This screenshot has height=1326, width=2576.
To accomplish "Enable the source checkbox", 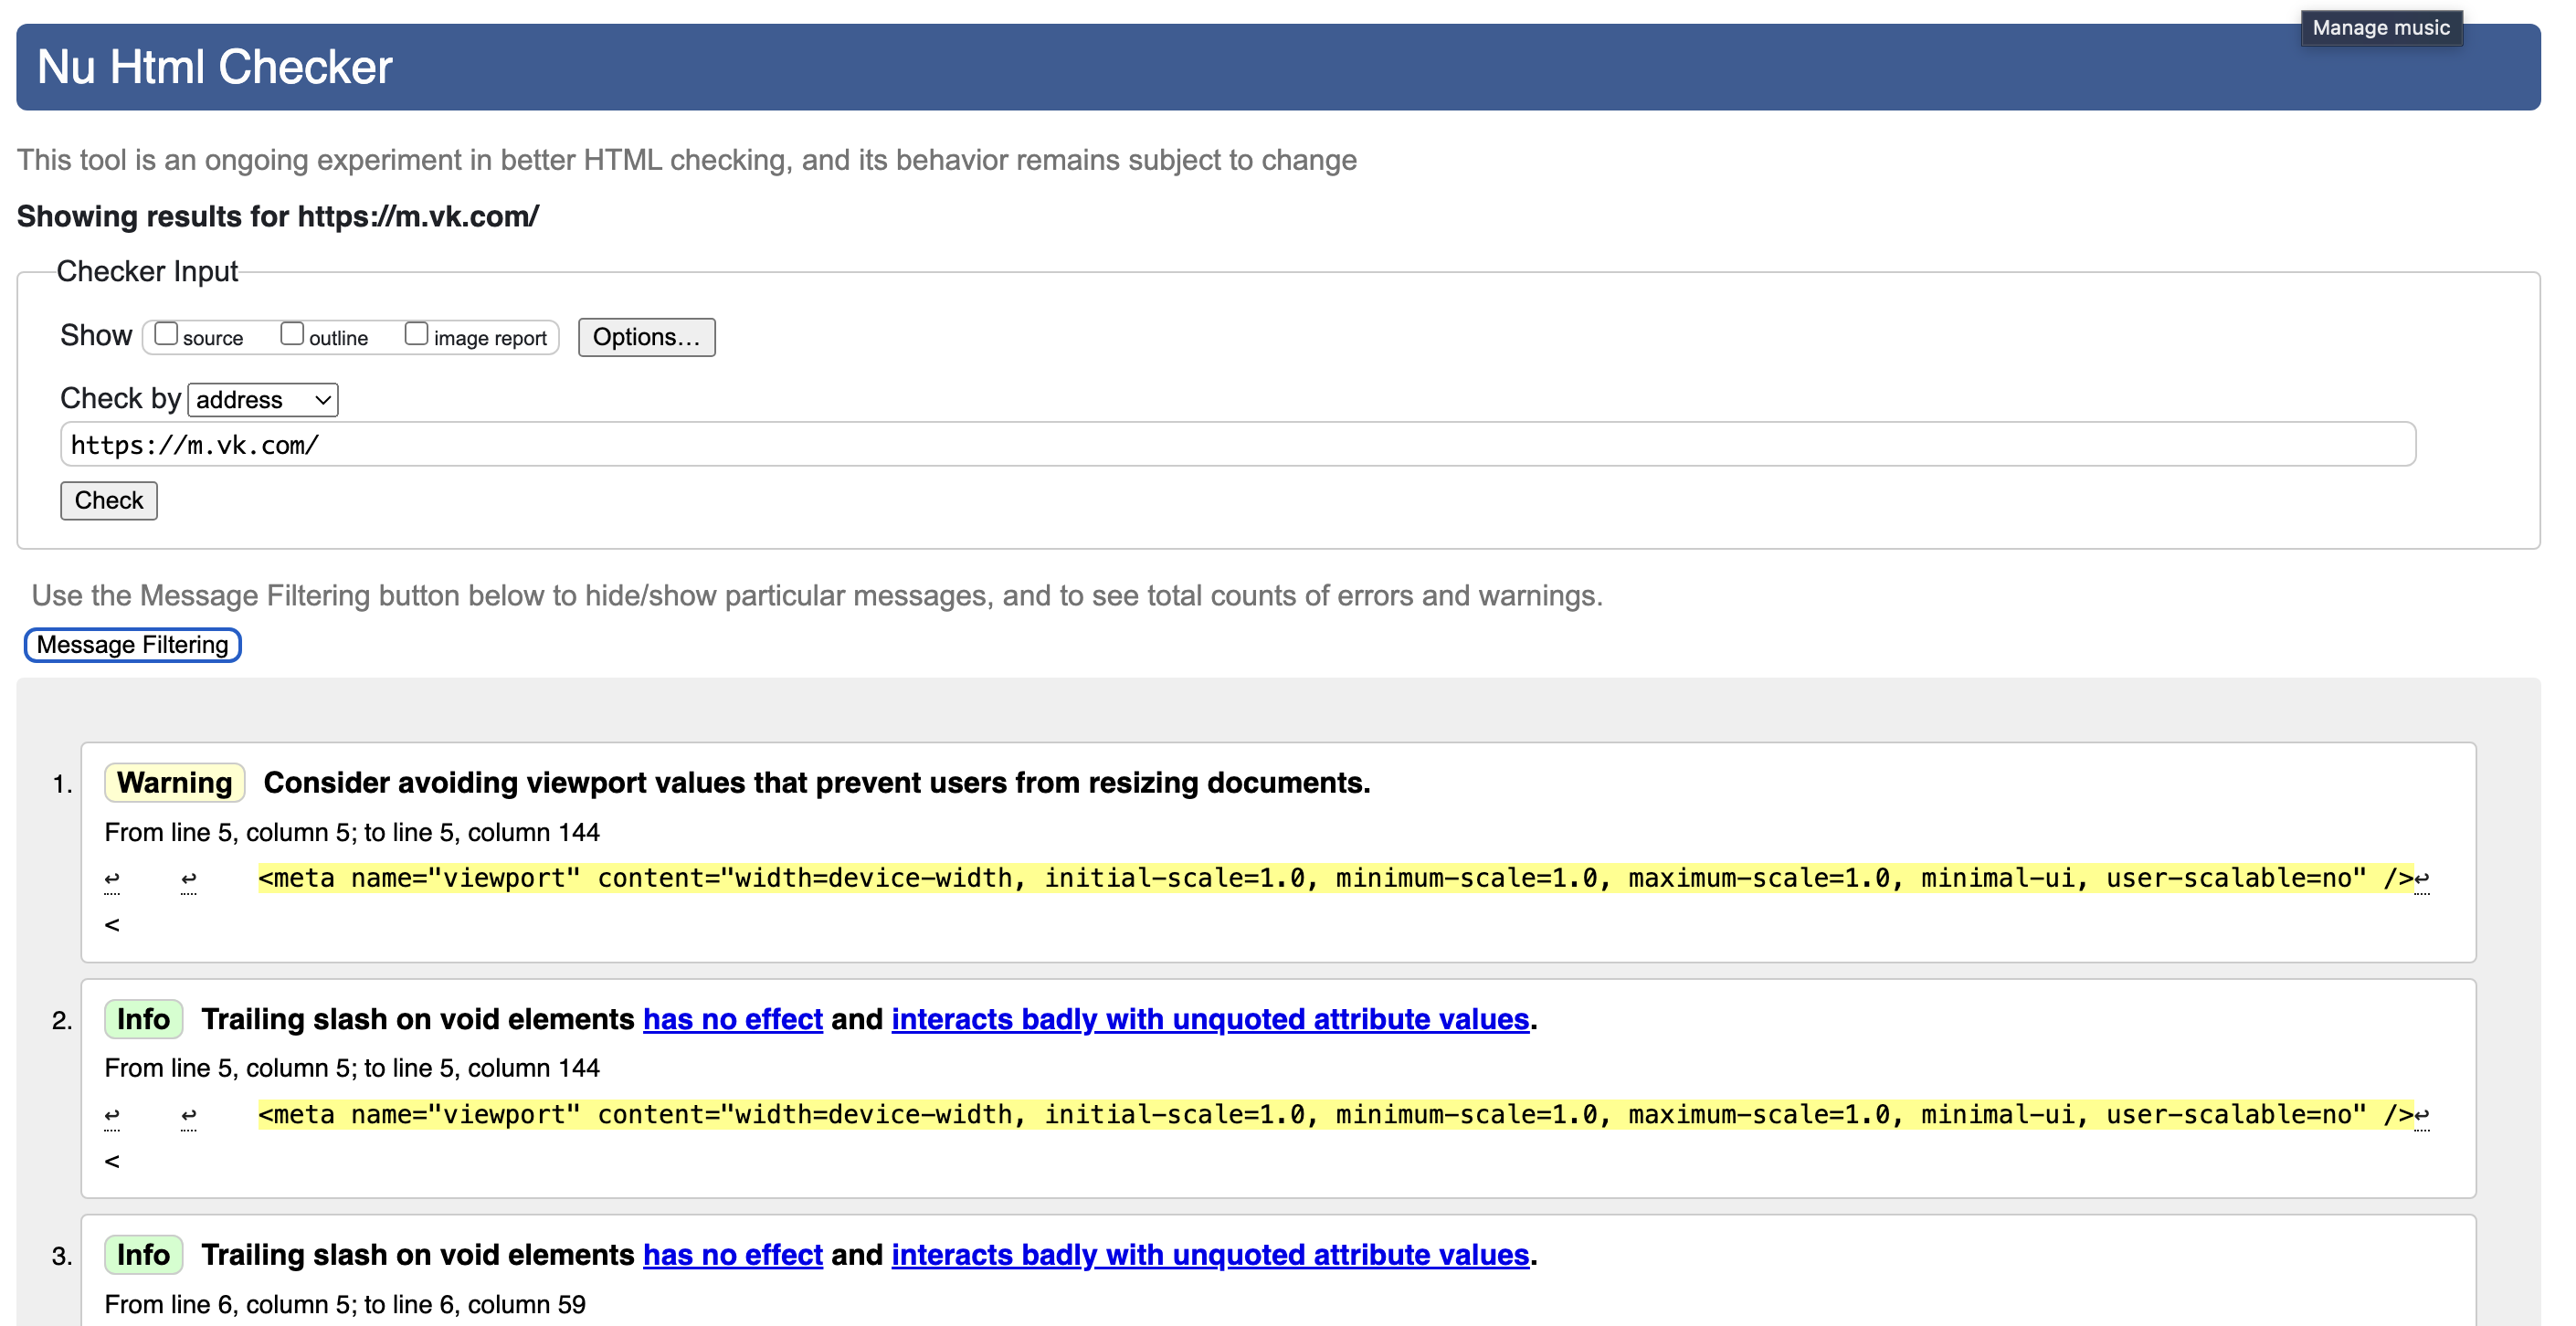I will tap(166, 334).
